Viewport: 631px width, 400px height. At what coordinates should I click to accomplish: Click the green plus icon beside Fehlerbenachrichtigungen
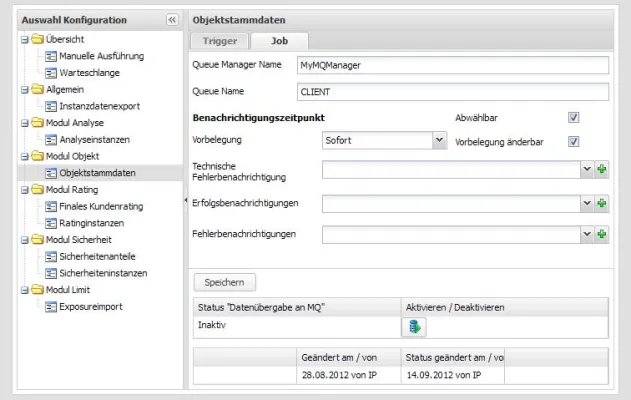click(x=602, y=234)
